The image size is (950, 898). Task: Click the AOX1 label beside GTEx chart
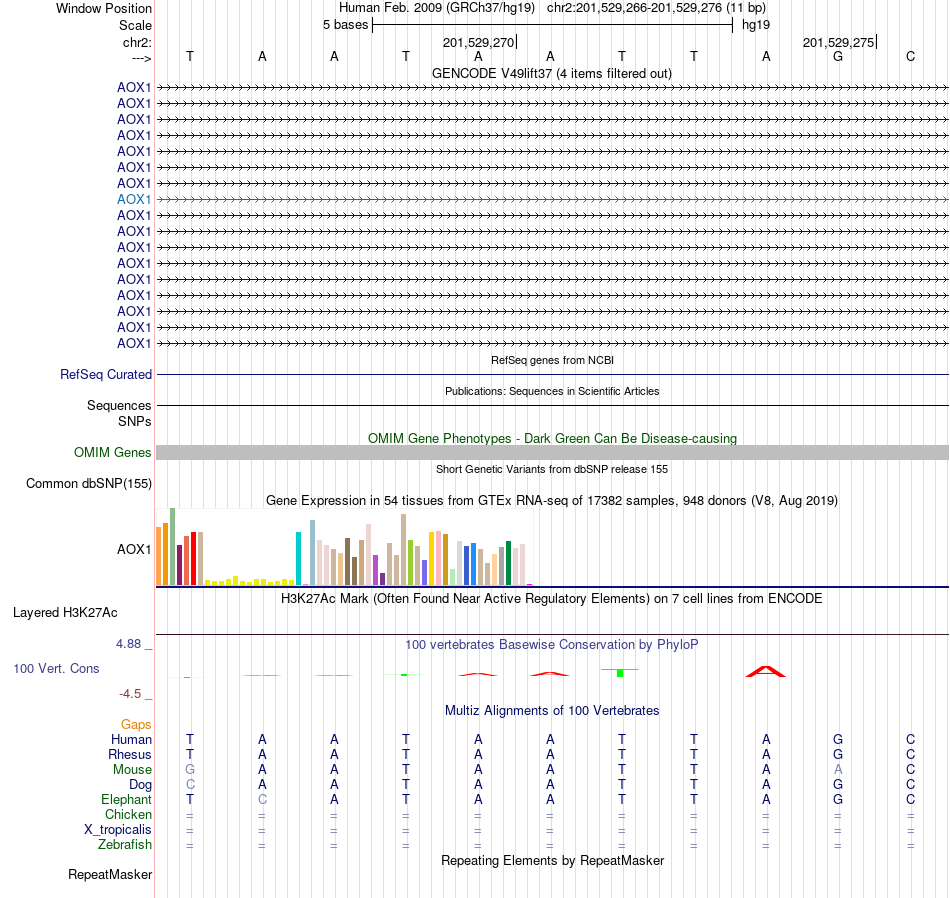134,550
